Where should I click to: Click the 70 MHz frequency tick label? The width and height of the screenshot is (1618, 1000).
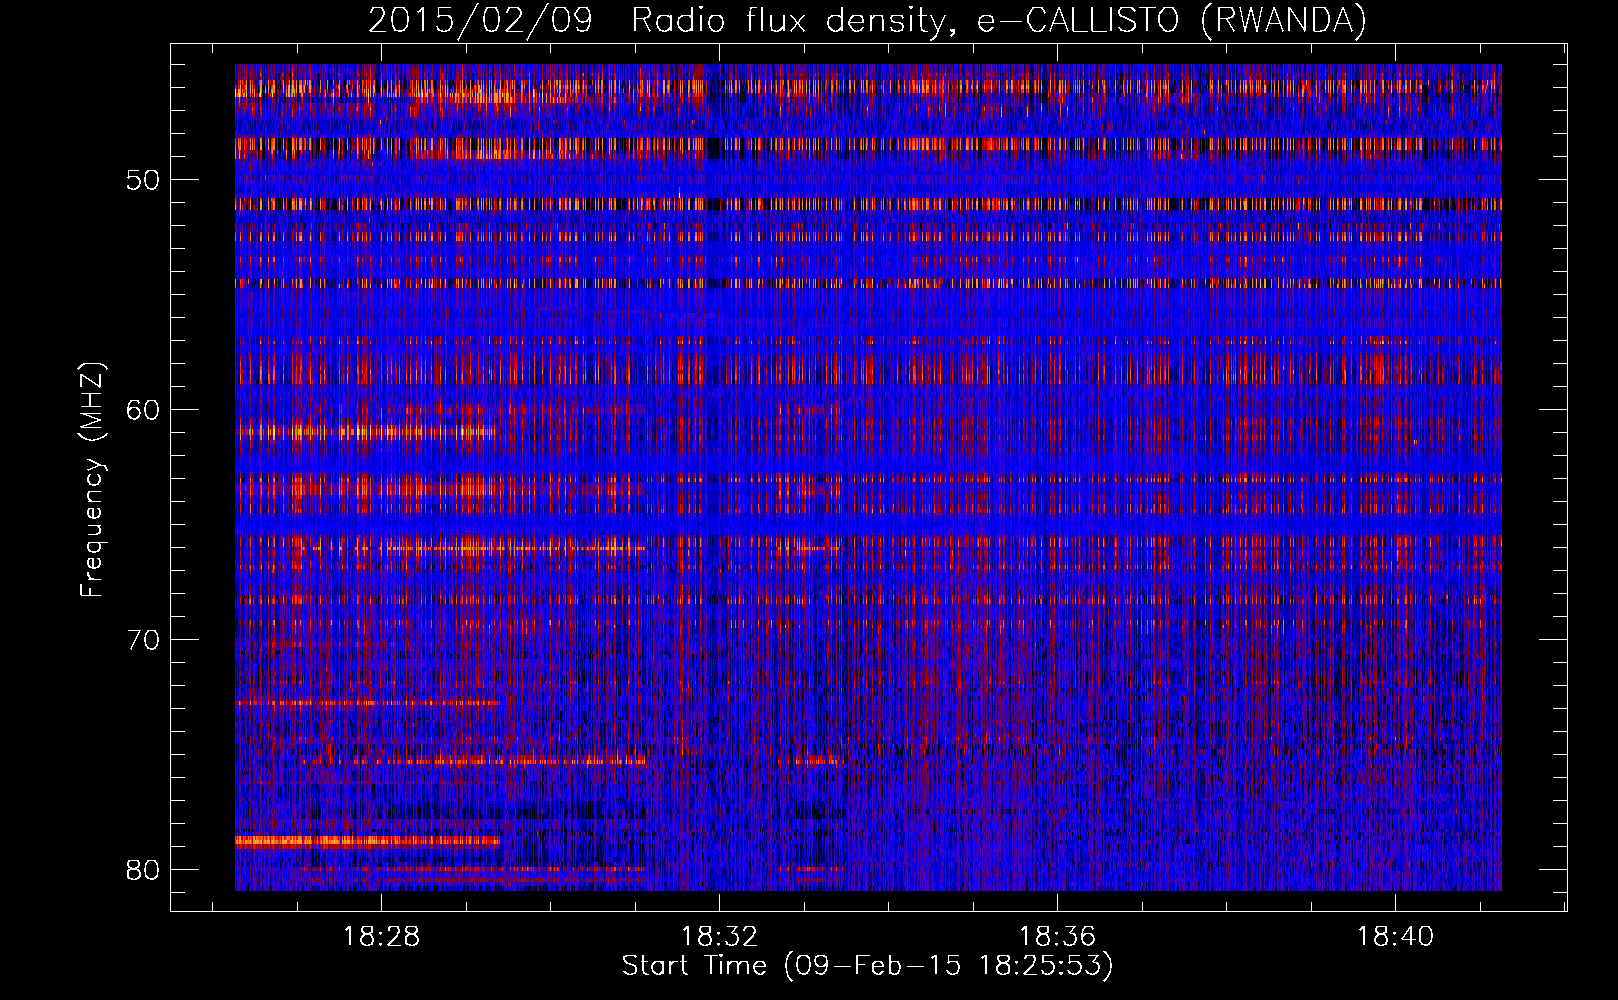pos(144,640)
